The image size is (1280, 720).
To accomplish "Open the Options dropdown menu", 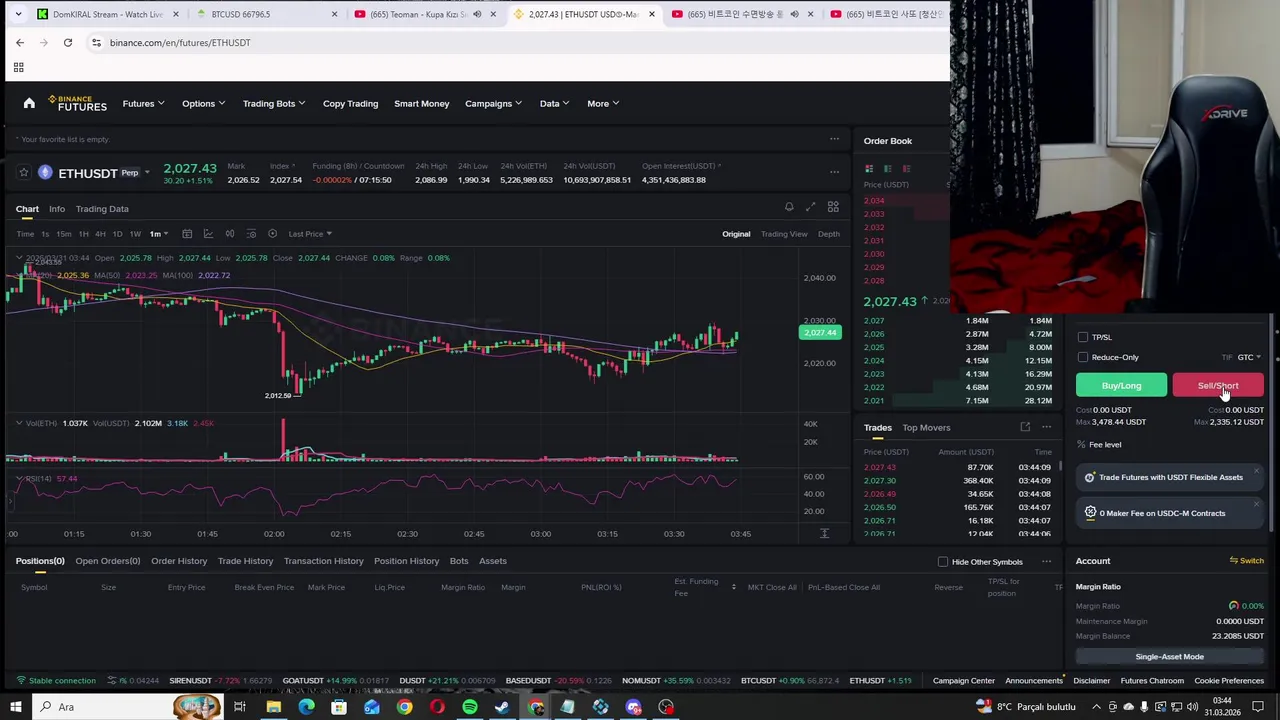I will tap(203, 104).
